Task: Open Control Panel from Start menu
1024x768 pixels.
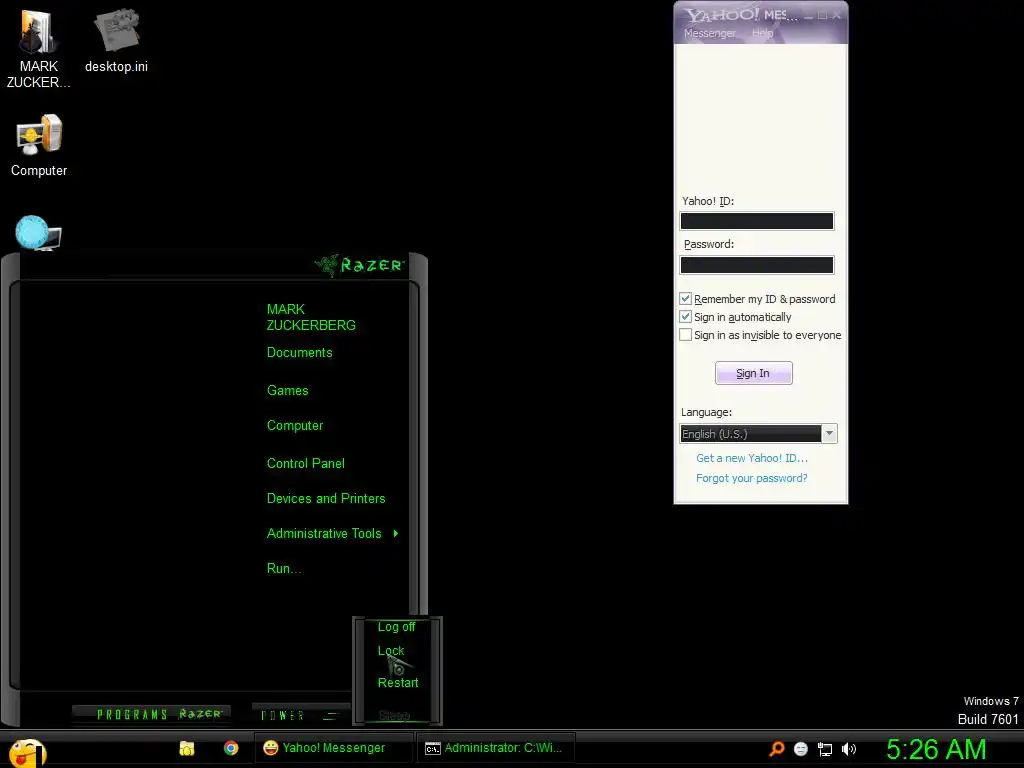Action: point(306,463)
